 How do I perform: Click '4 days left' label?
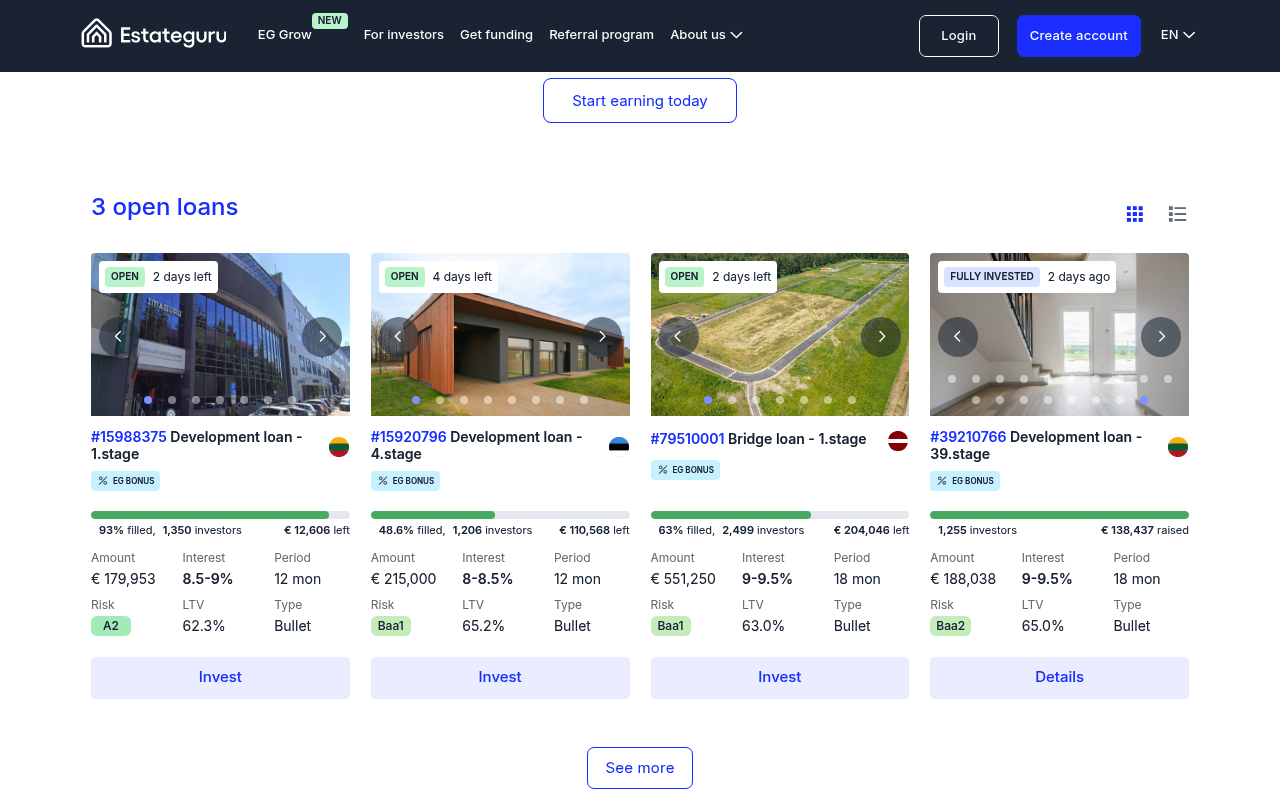pyautogui.click(x=462, y=277)
